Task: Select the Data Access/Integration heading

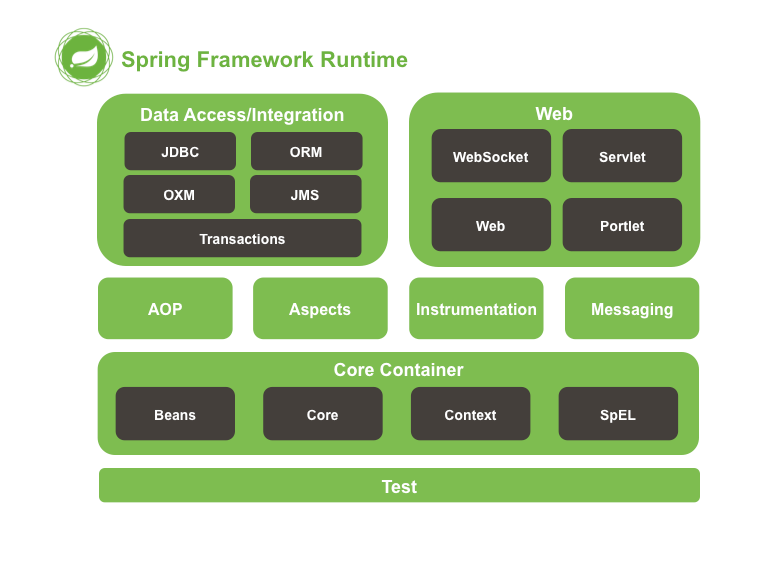Action: click(242, 115)
